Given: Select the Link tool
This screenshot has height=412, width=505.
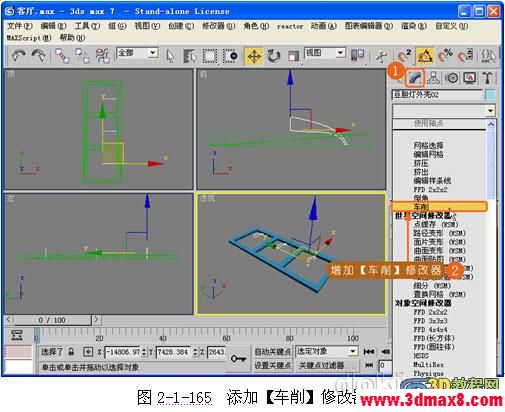Looking at the screenshot, I should 62,56.
